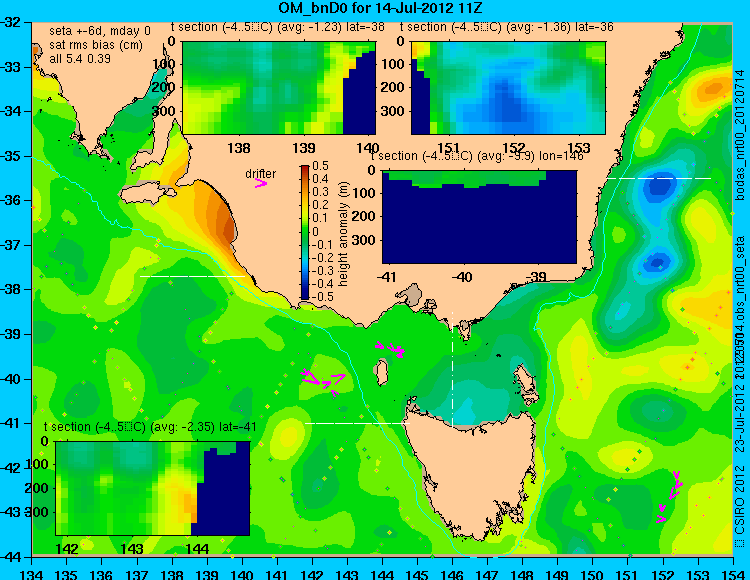The height and width of the screenshot is (580, 750).
Task: Click the height anomaly color bar
Action: tap(305, 232)
